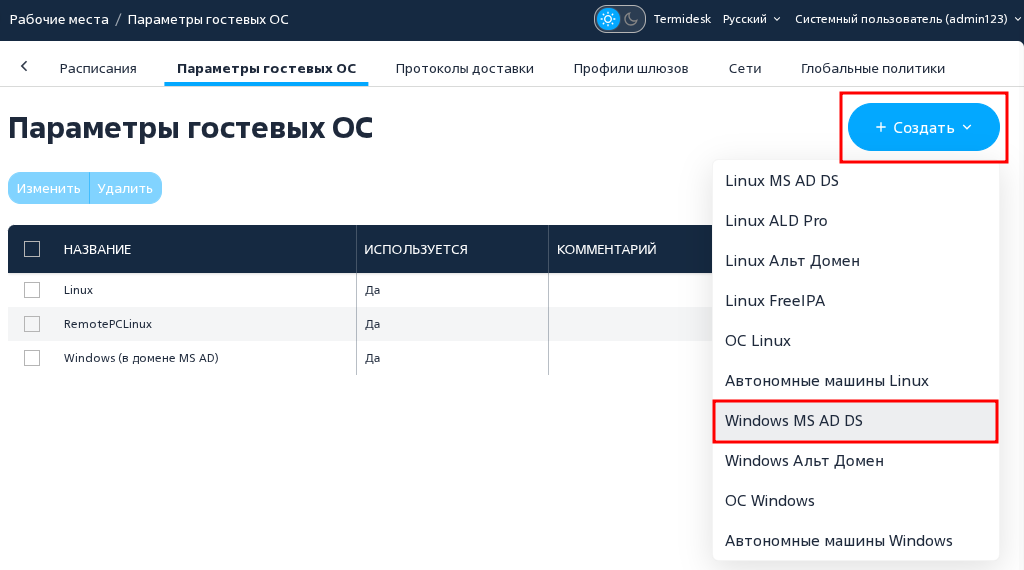Screen dimensions: 1024x570
Task: Select Windows MS AD DS menu entry
Action: (856, 421)
